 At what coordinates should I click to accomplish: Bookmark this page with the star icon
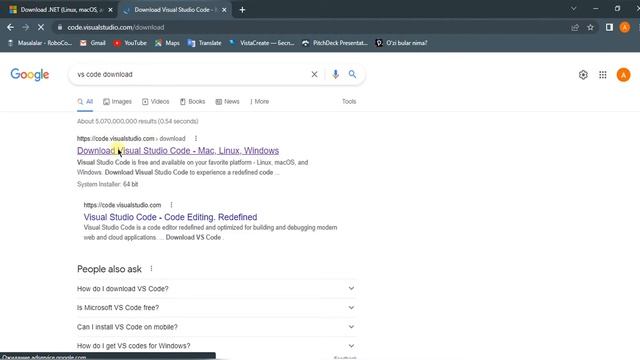tap(590, 27)
